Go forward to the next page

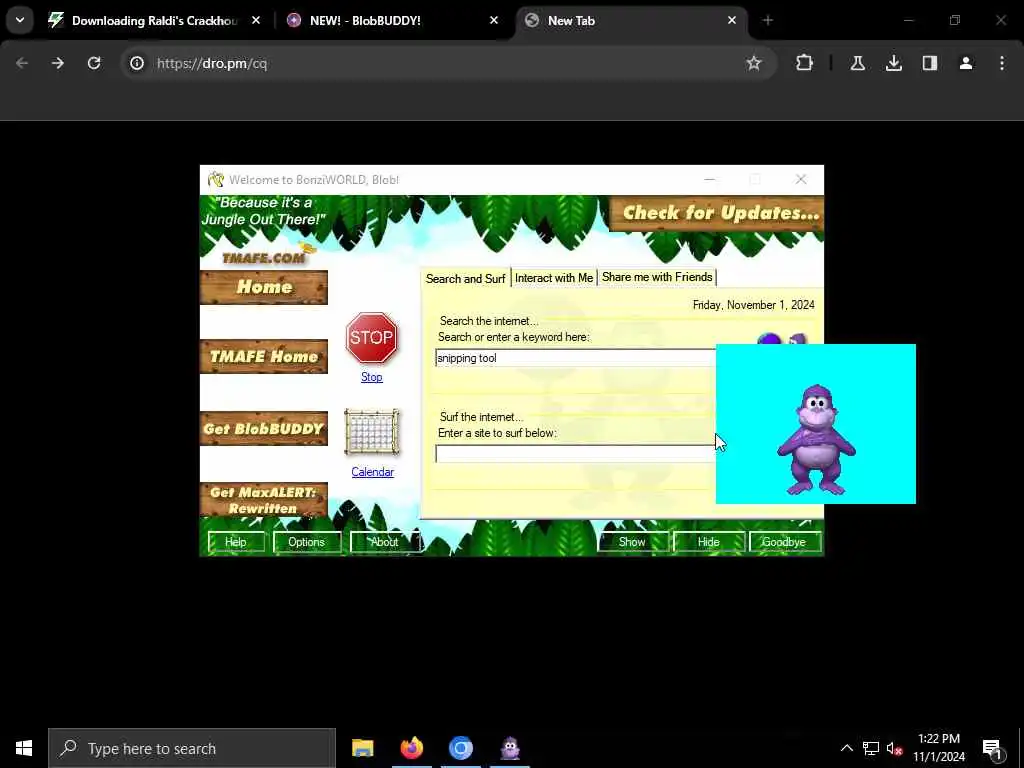(x=57, y=63)
